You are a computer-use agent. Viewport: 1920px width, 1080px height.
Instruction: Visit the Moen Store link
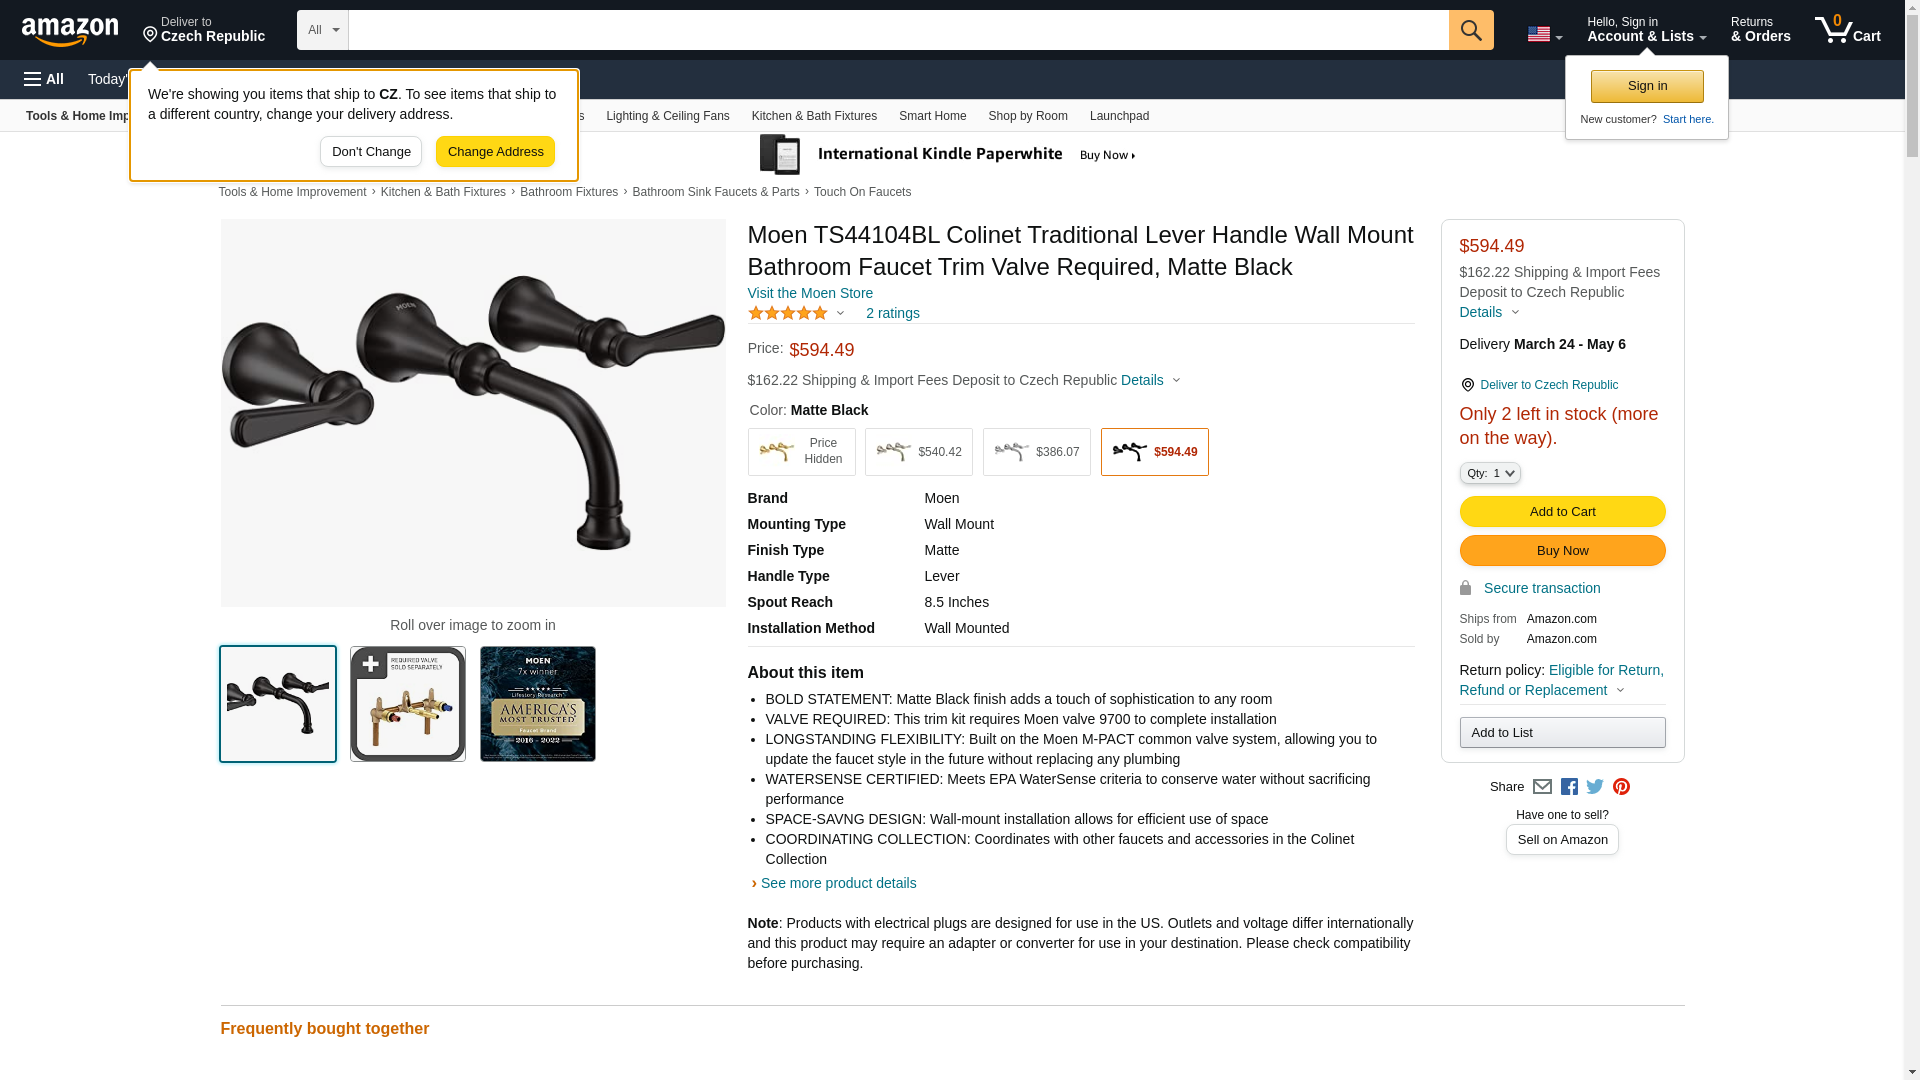[x=810, y=293]
